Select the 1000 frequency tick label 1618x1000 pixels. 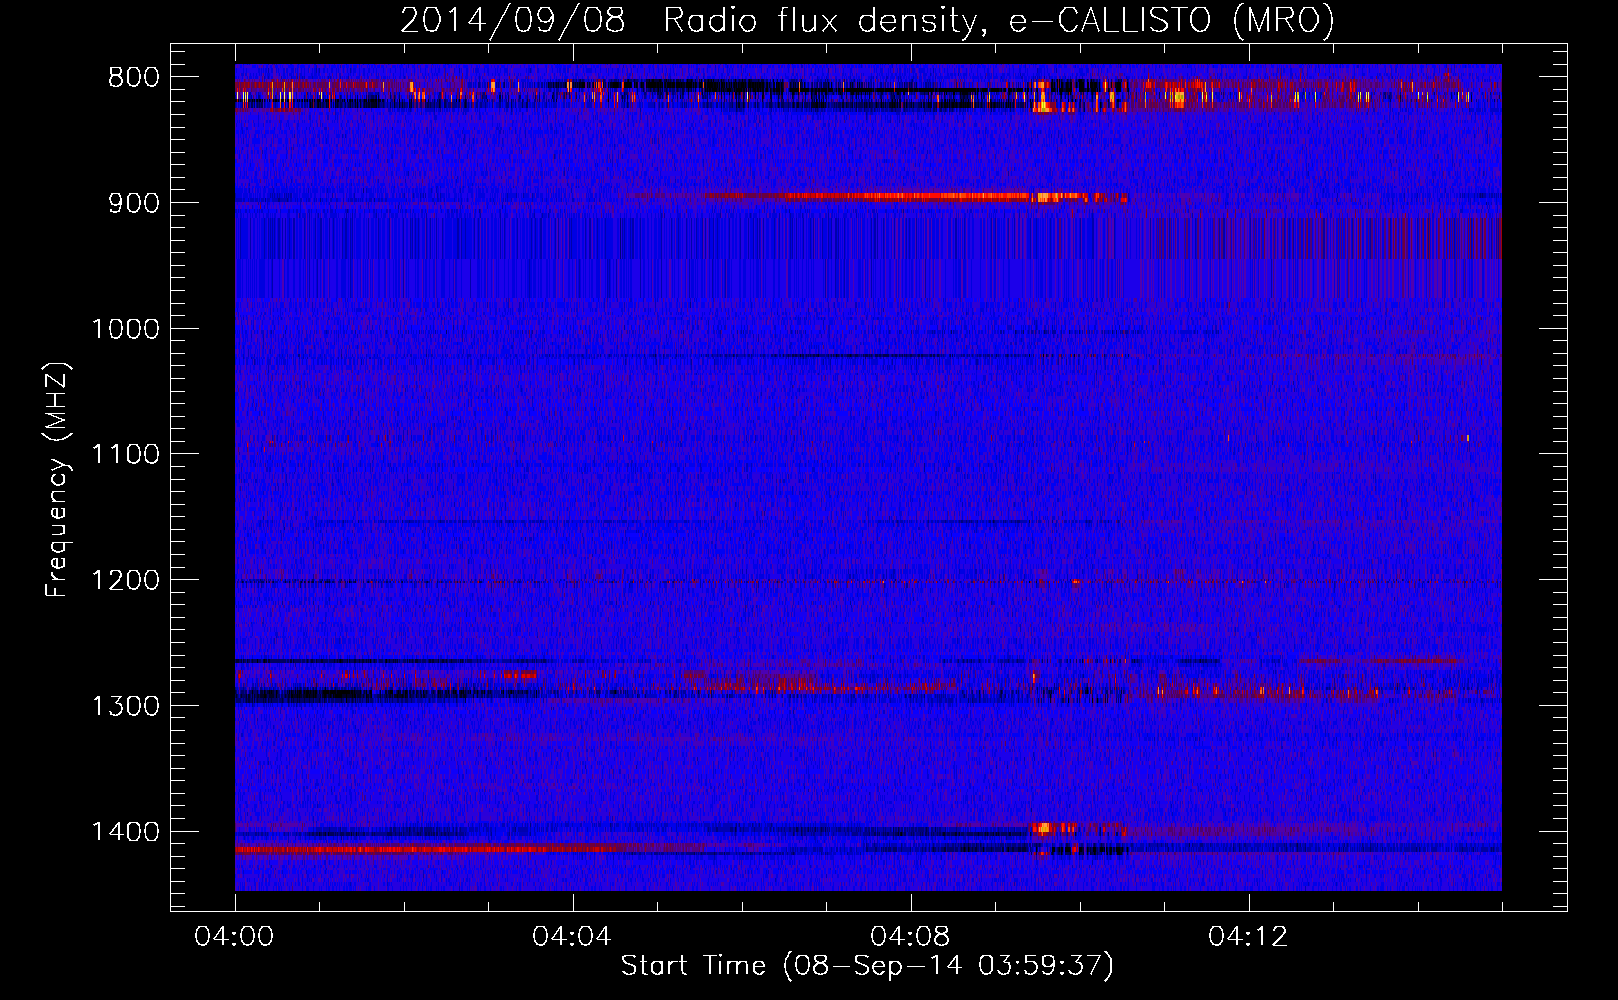(x=125, y=329)
